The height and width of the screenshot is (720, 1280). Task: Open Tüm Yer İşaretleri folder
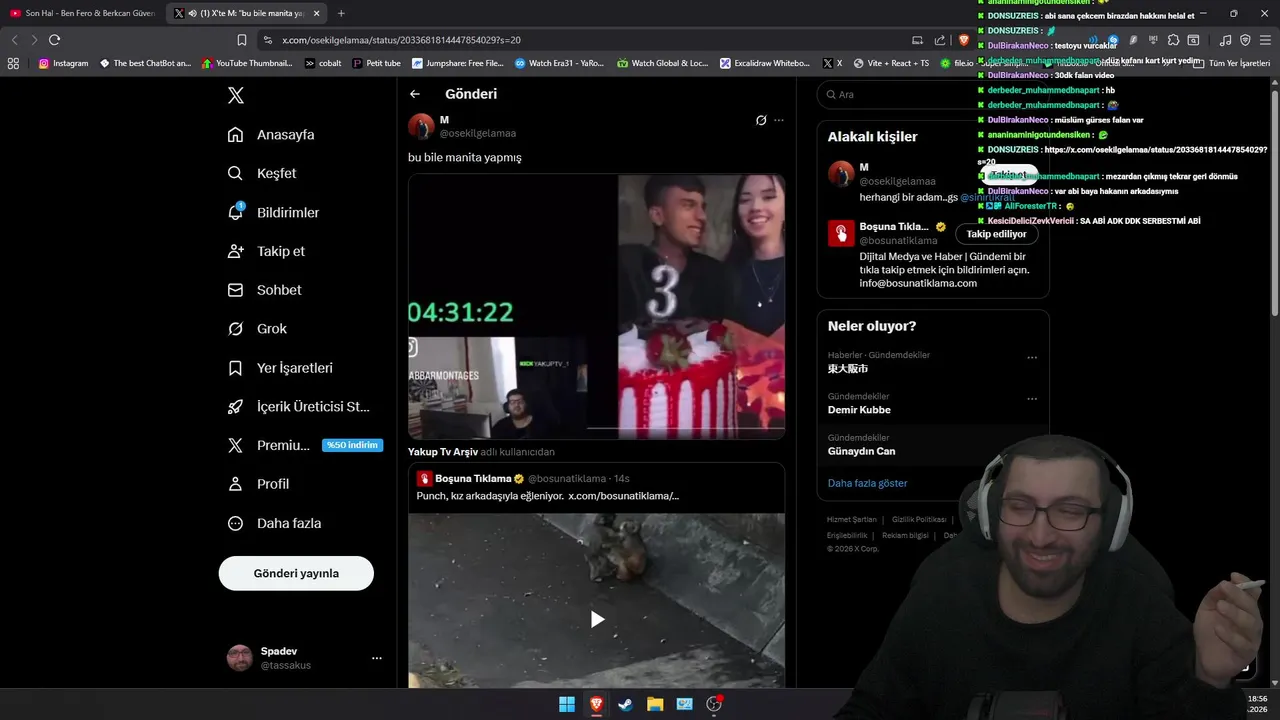pos(1232,63)
